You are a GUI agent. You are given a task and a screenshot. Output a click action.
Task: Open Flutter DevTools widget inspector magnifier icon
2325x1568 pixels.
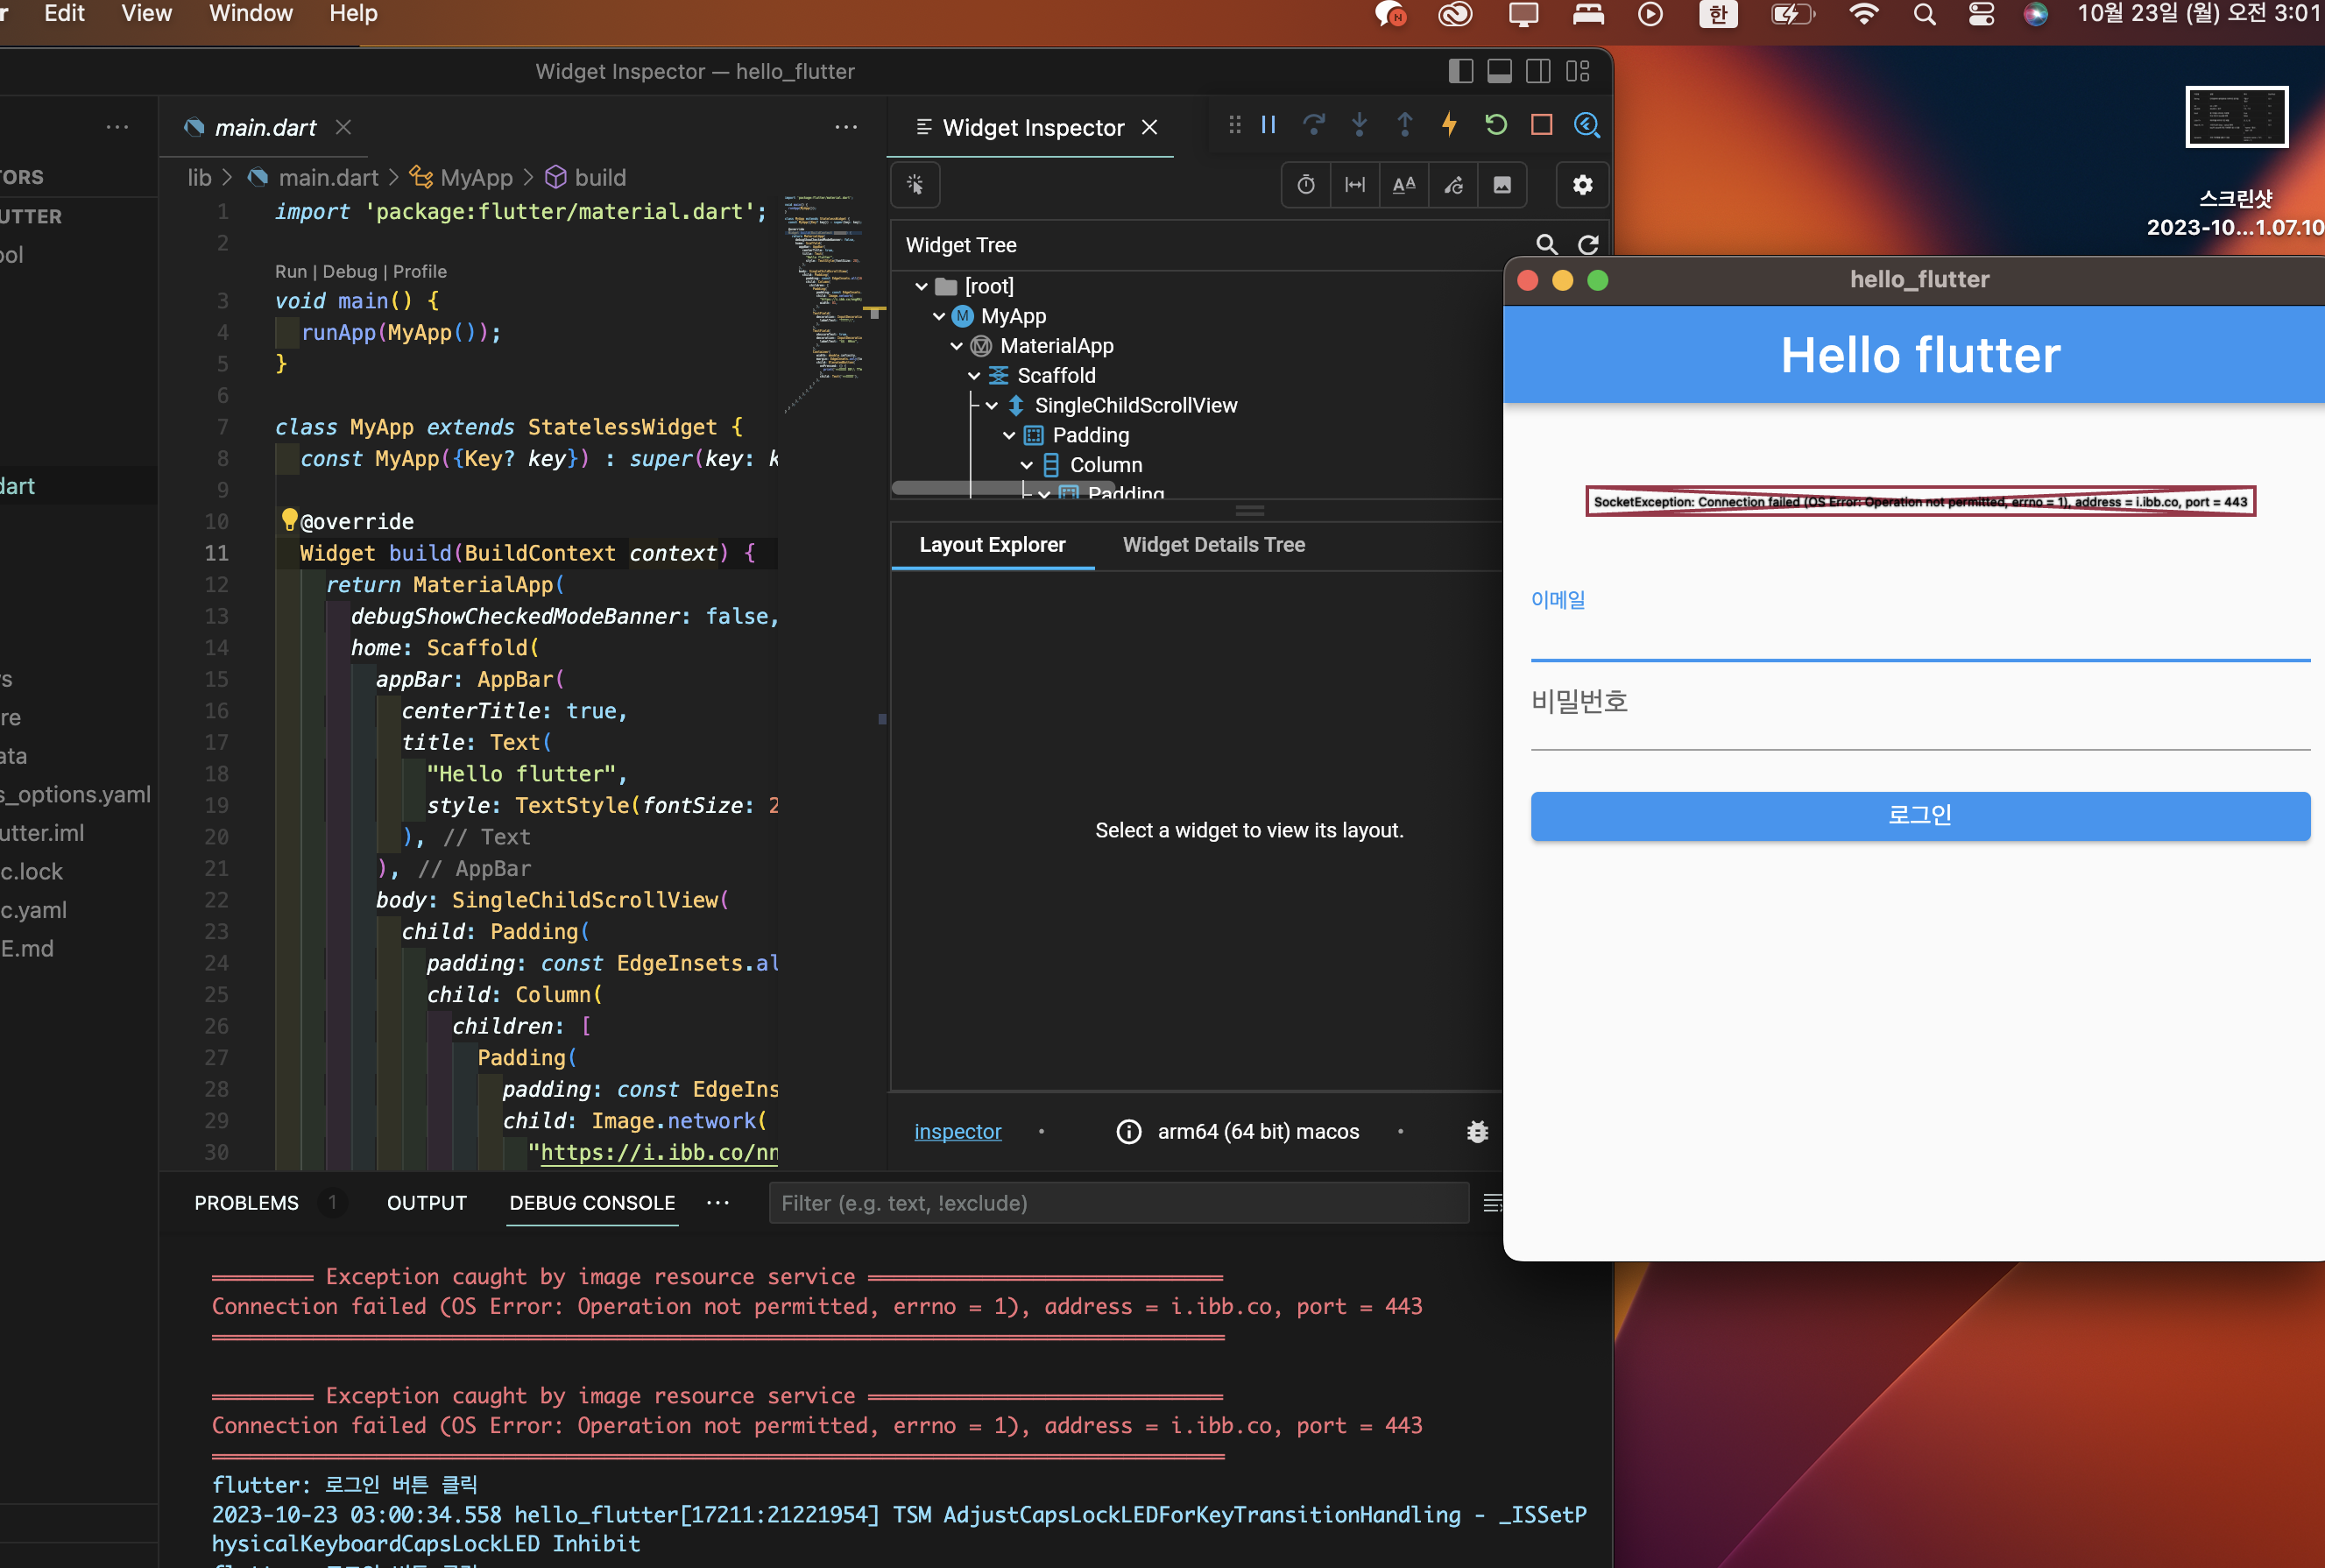pos(1587,125)
